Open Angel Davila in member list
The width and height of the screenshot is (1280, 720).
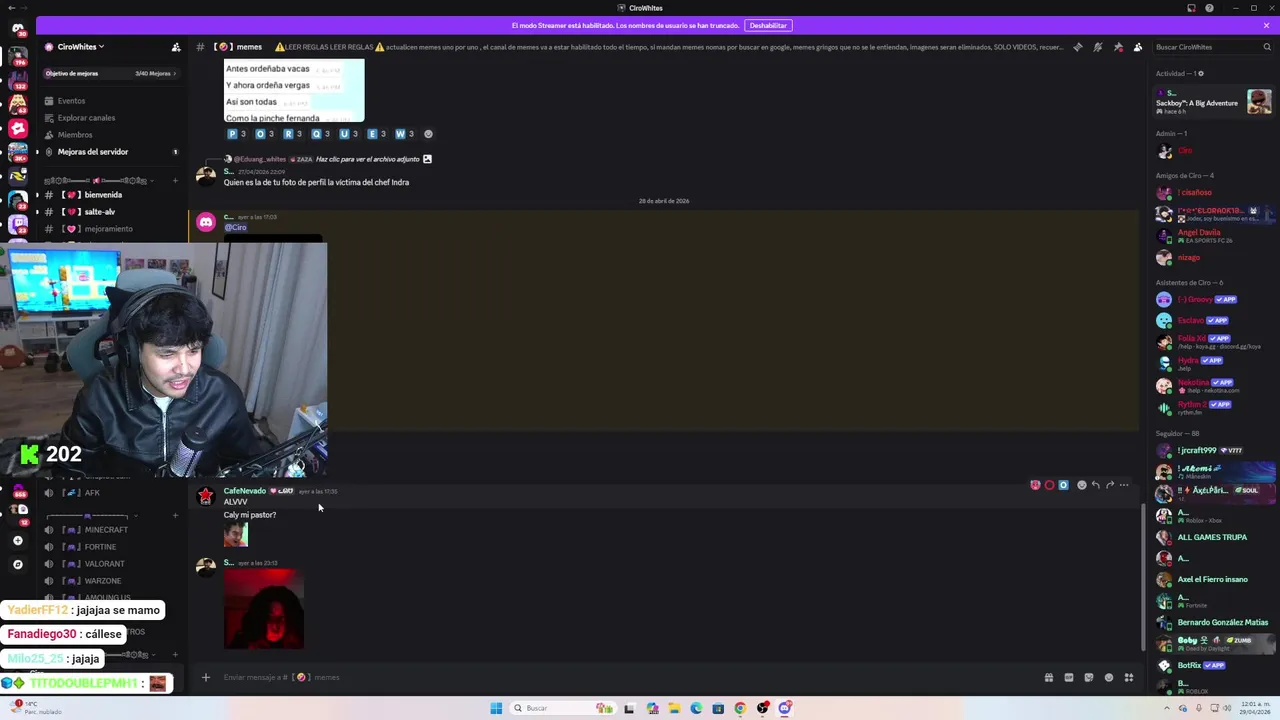pyautogui.click(x=1212, y=236)
